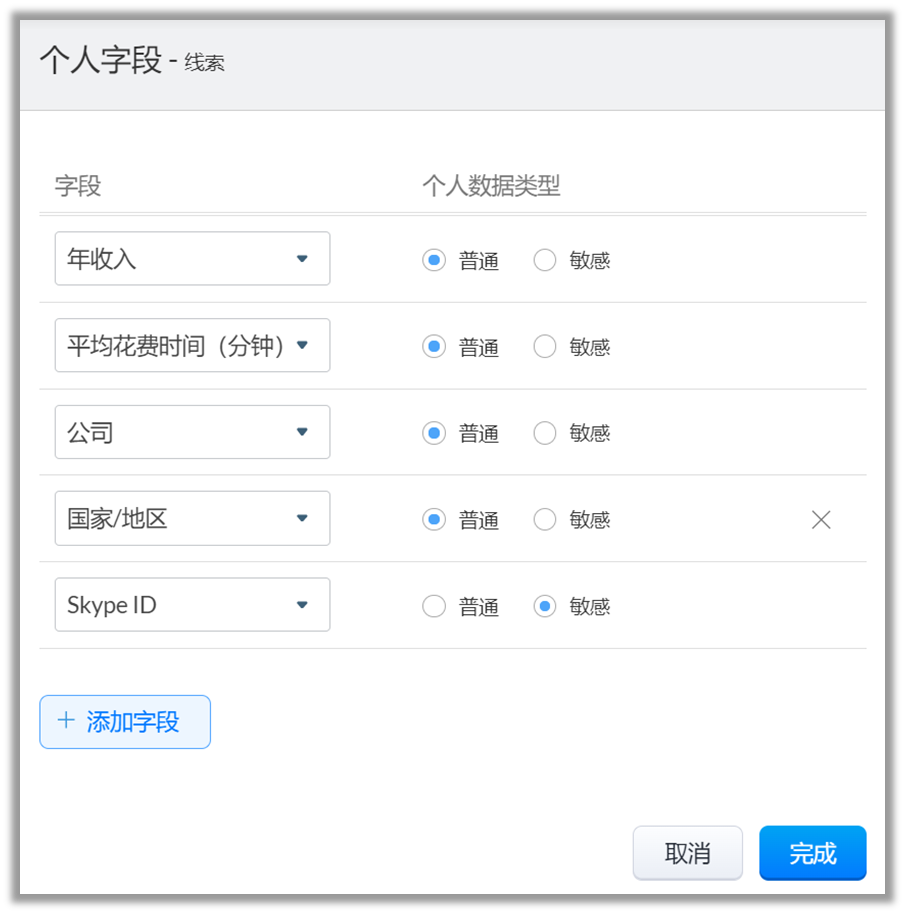Select 普通 for the 年收入 field
This screenshot has width=905, height=914.
[434, 260]
